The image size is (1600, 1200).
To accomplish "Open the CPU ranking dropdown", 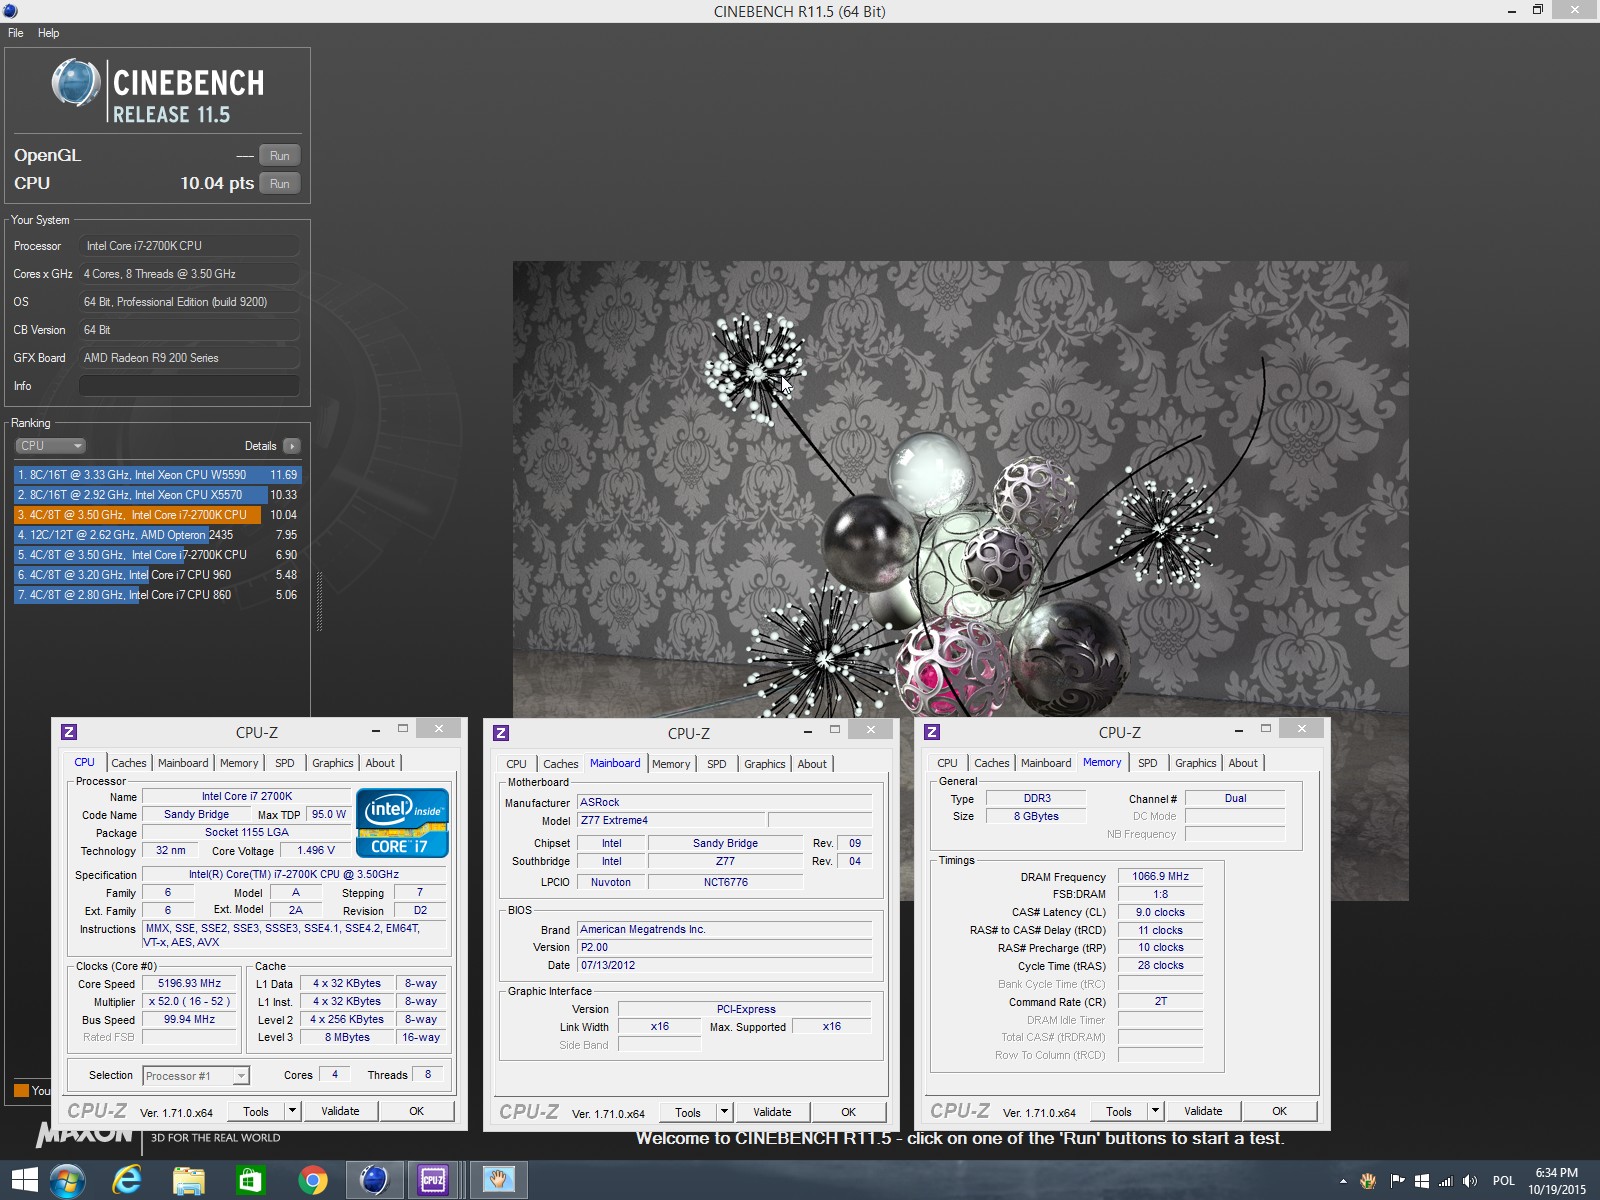I will pos(50,446).
